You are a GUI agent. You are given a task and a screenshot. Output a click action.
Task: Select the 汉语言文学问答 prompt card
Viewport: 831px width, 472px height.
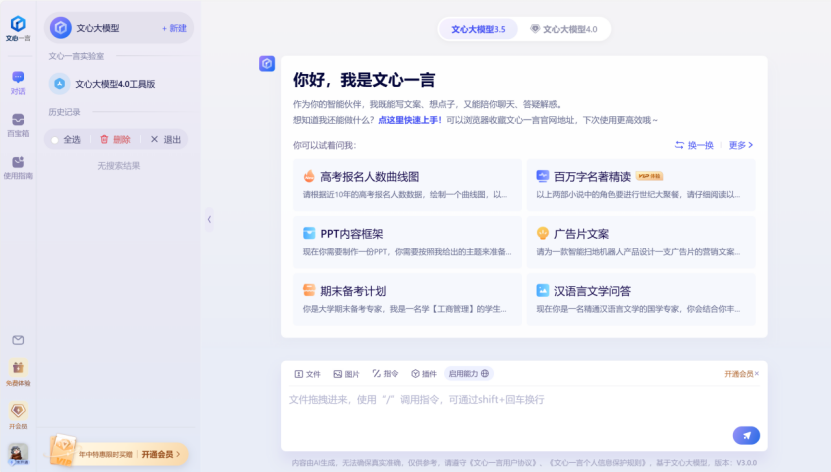click(x=641, y=299)
